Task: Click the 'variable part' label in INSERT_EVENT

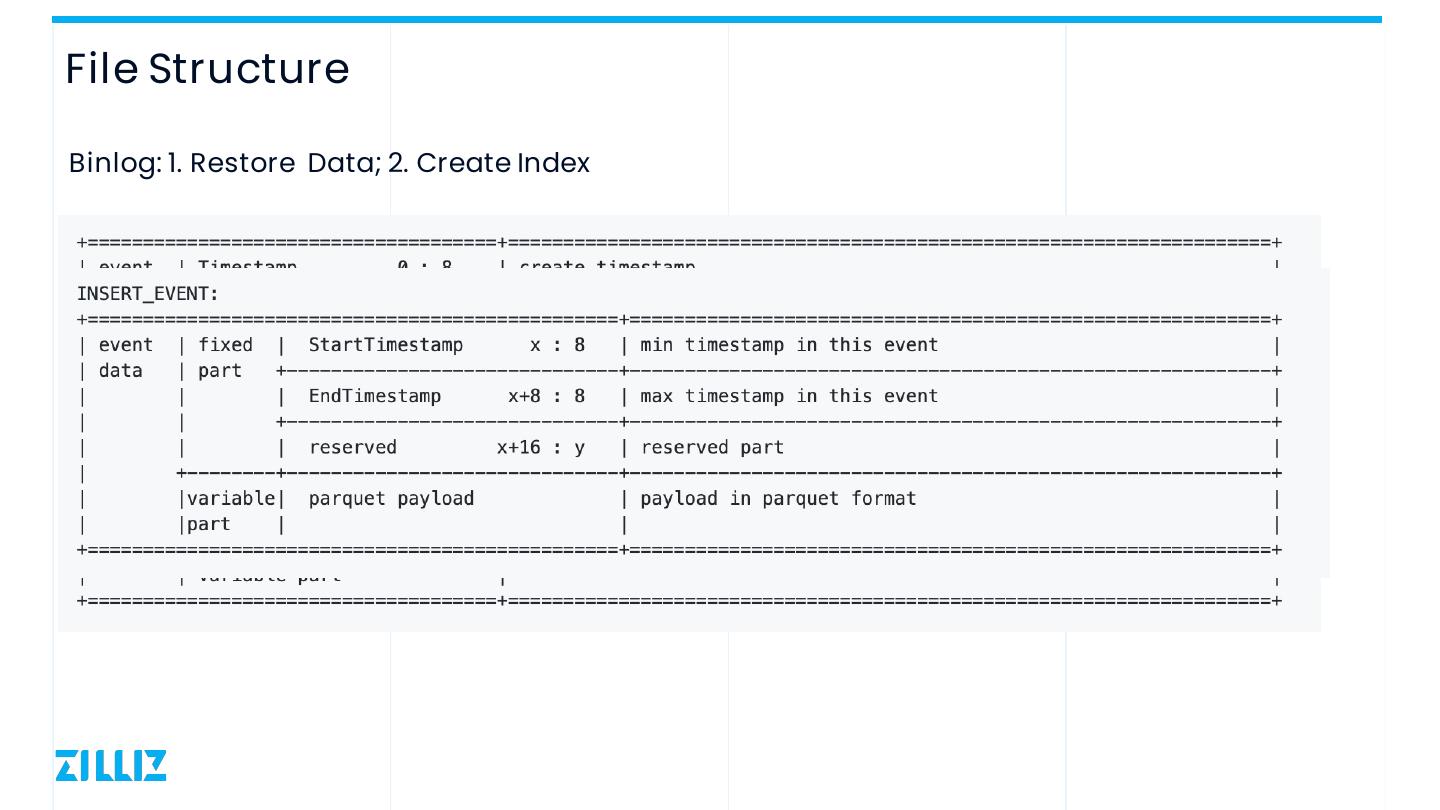Action: (x=230, y=511)
